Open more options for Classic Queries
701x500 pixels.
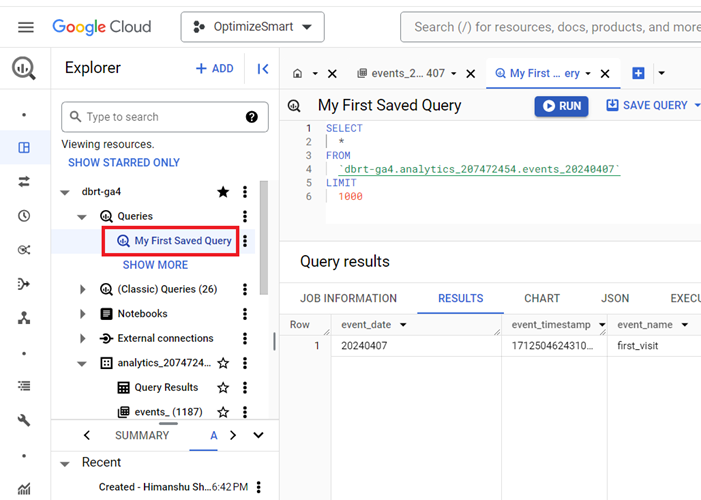pyautogui.click(x=245, y=289)
